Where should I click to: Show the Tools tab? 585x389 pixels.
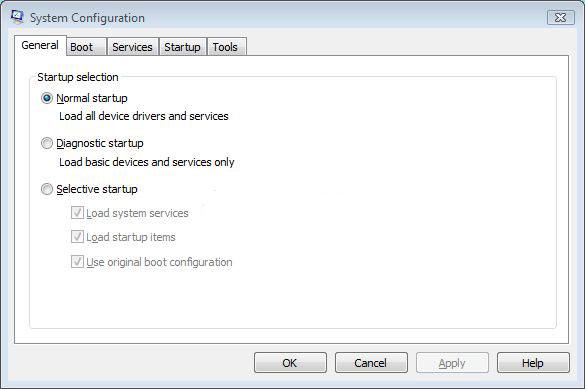click(226, 47)
